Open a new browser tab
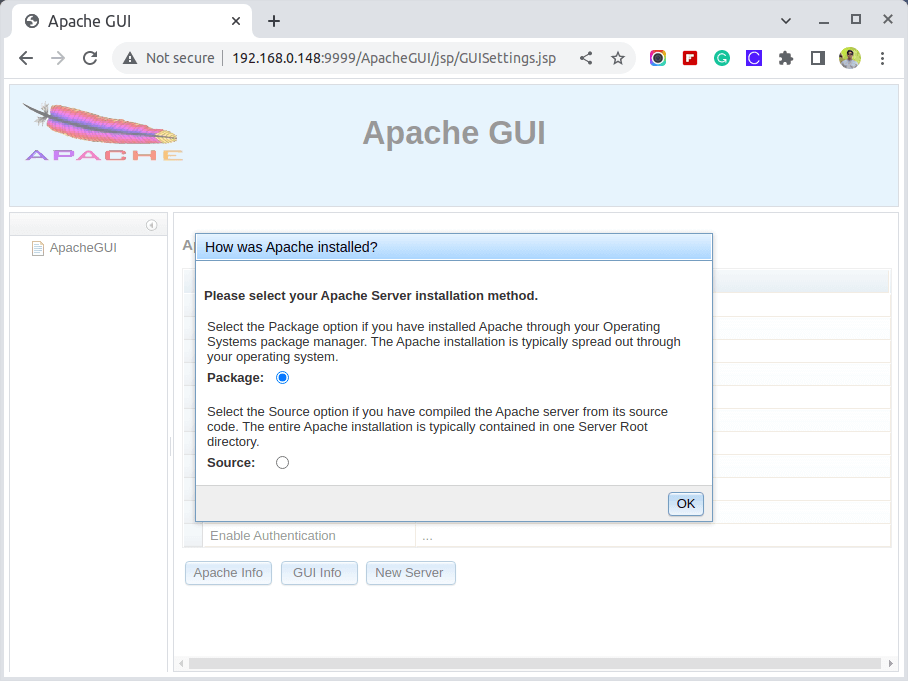908x681 pixels. (274, 21)
